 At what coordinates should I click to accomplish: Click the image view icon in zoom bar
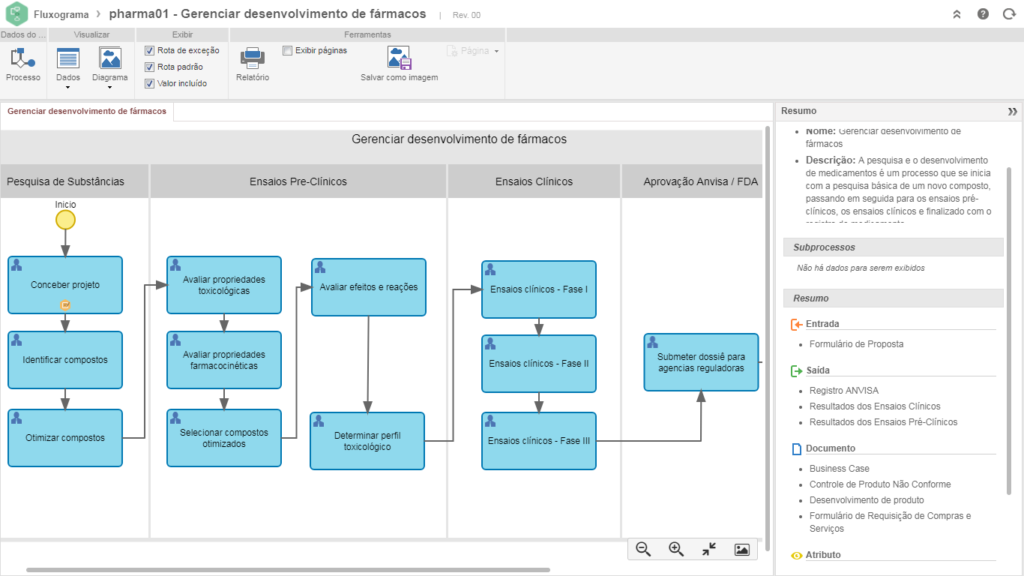click(742, 549)
